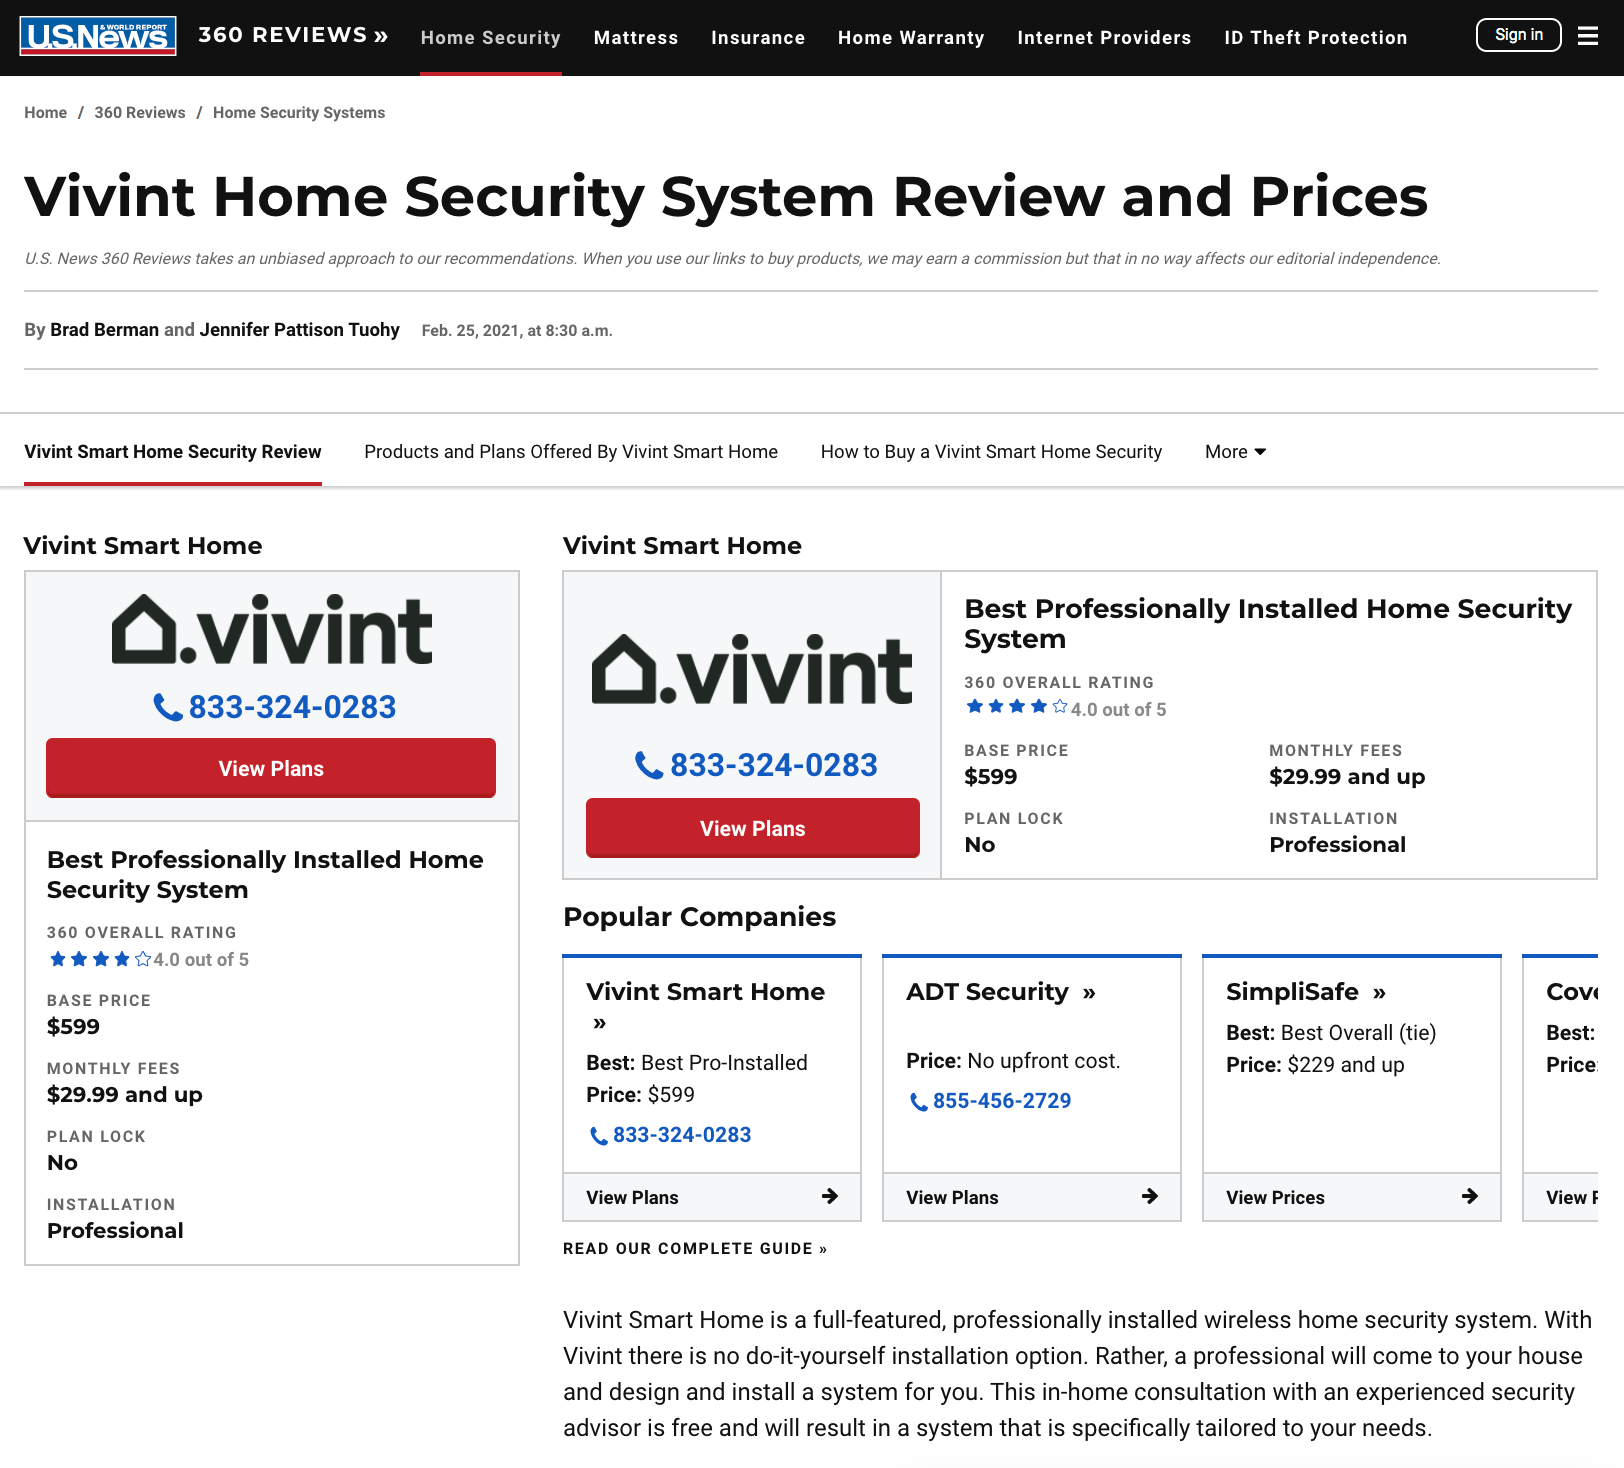Open 360 Reviews in the top bar
The image size is (1624, 1468).
tap(293, 36)
